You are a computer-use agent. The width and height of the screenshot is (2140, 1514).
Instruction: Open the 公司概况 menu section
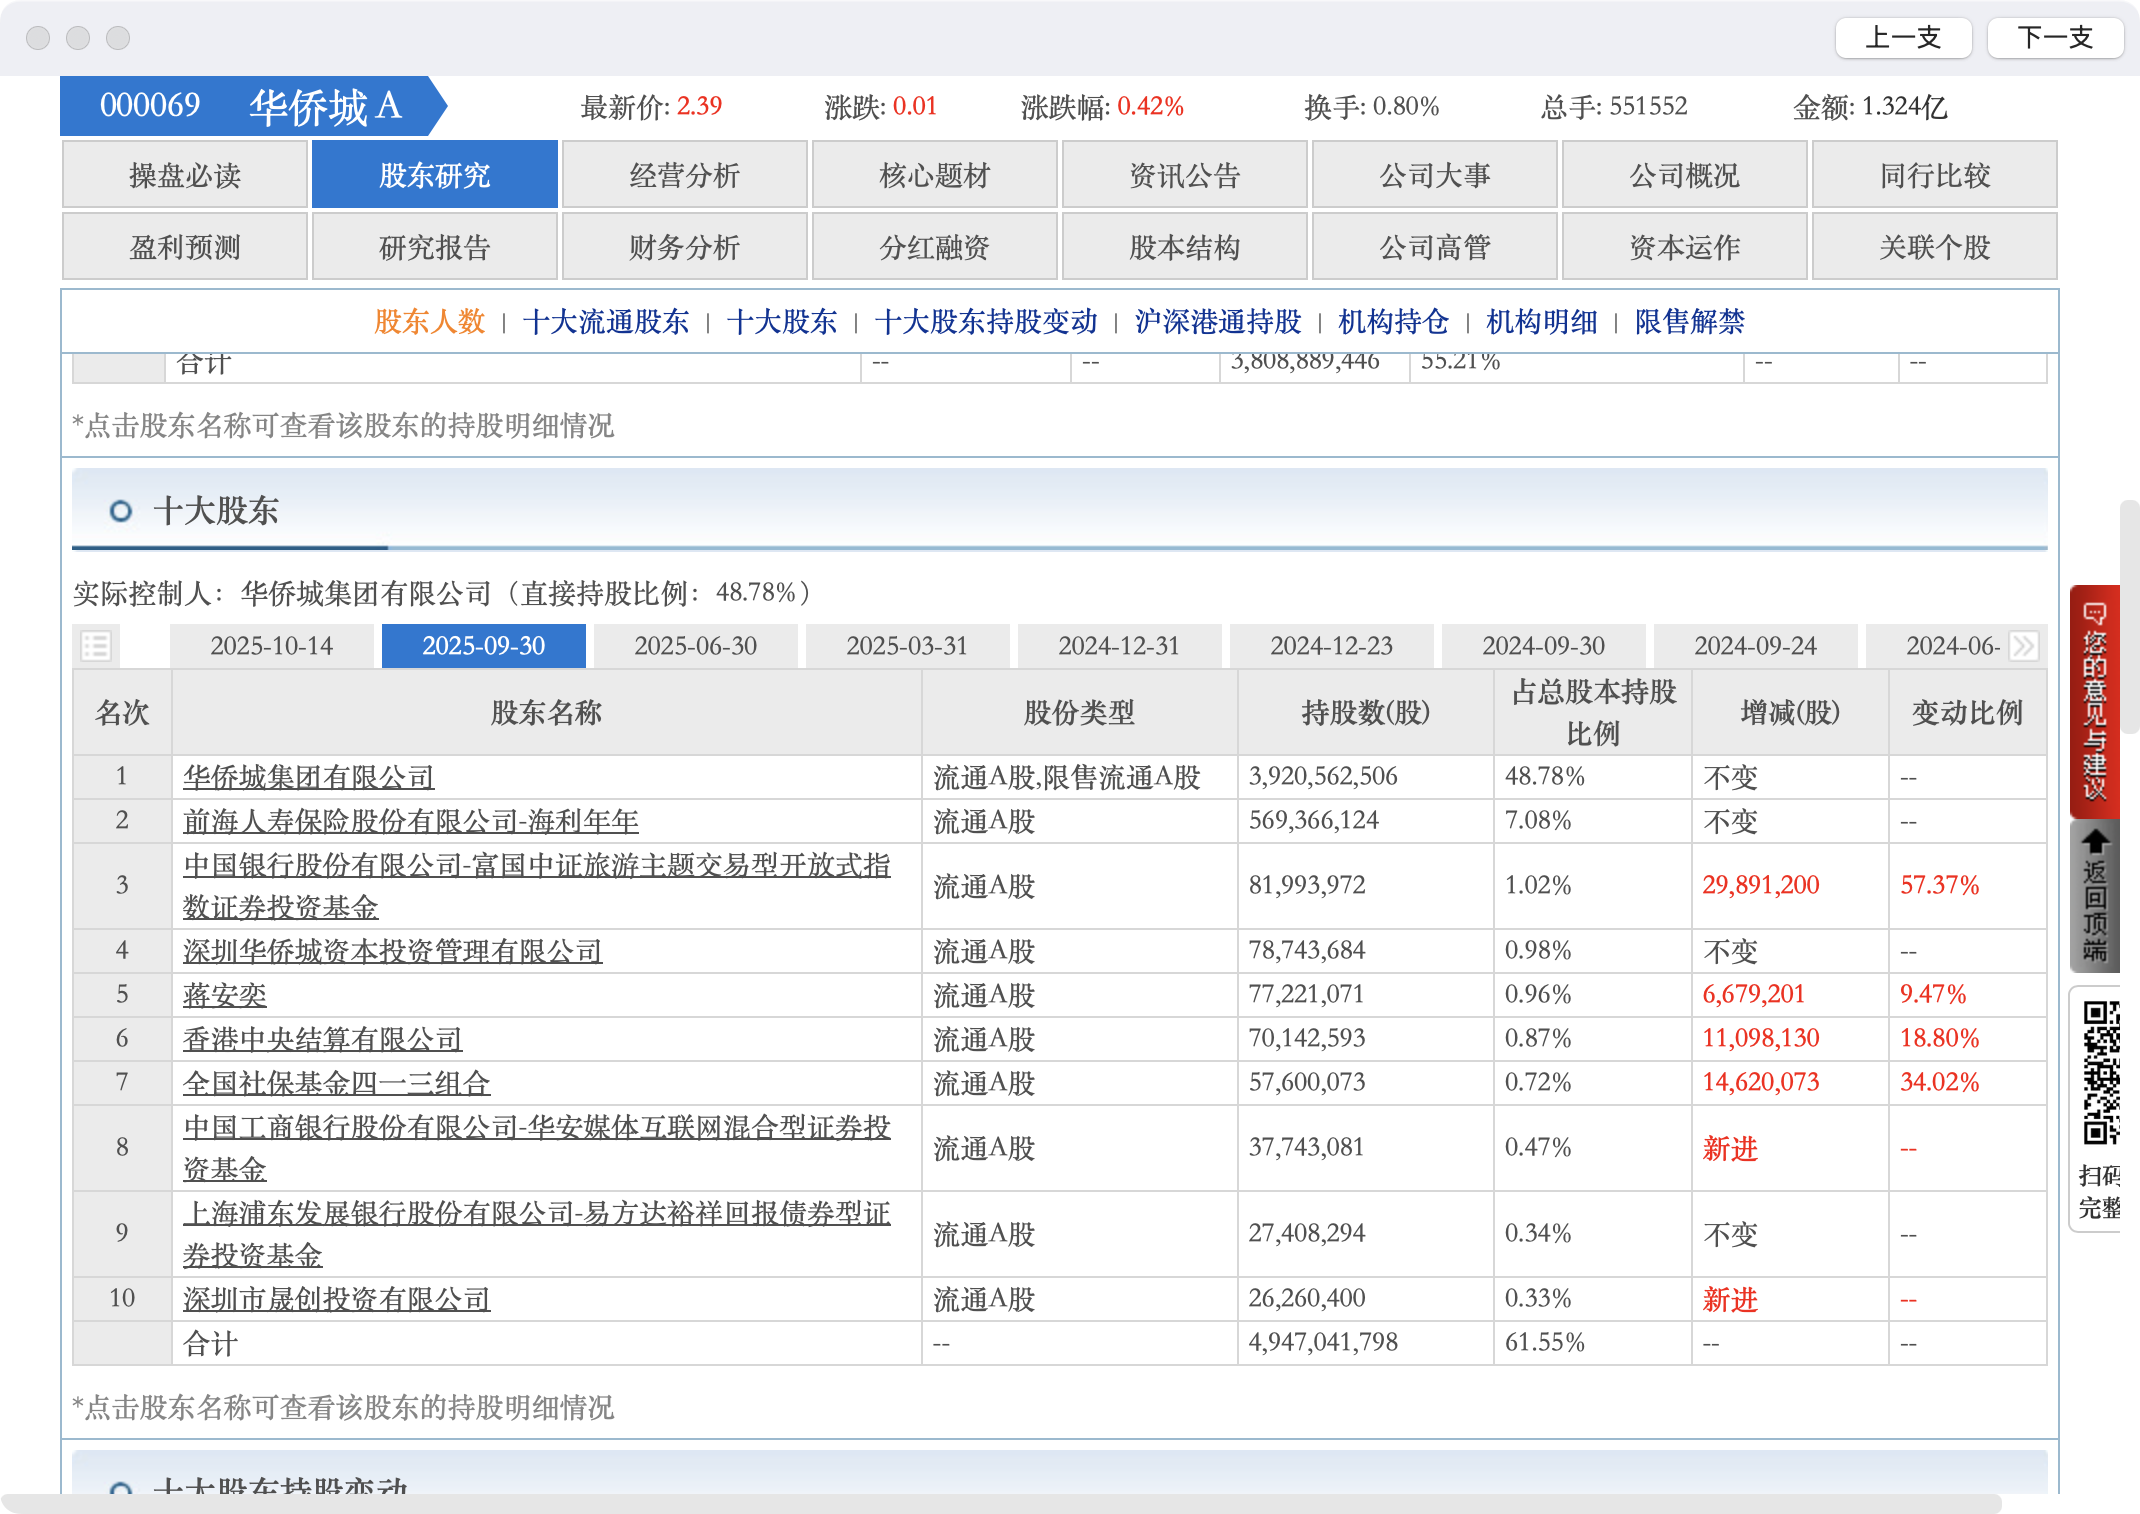[1684, 175]
